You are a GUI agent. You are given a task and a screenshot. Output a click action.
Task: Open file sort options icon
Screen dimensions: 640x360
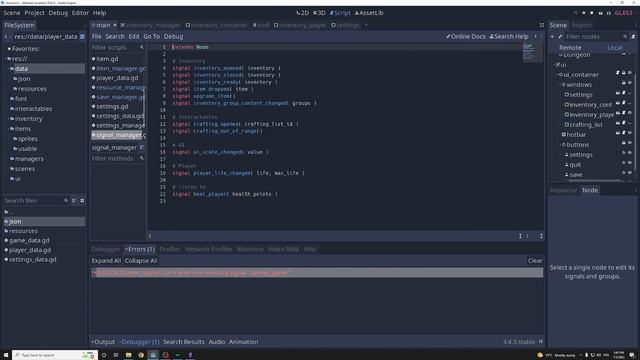(x=74, y=201)
